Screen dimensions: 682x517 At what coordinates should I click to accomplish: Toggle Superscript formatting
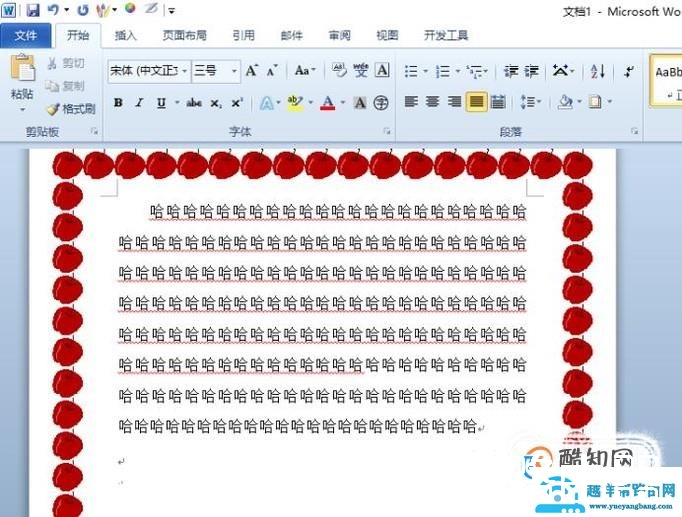pyautogui.click(x=237, y=103)
